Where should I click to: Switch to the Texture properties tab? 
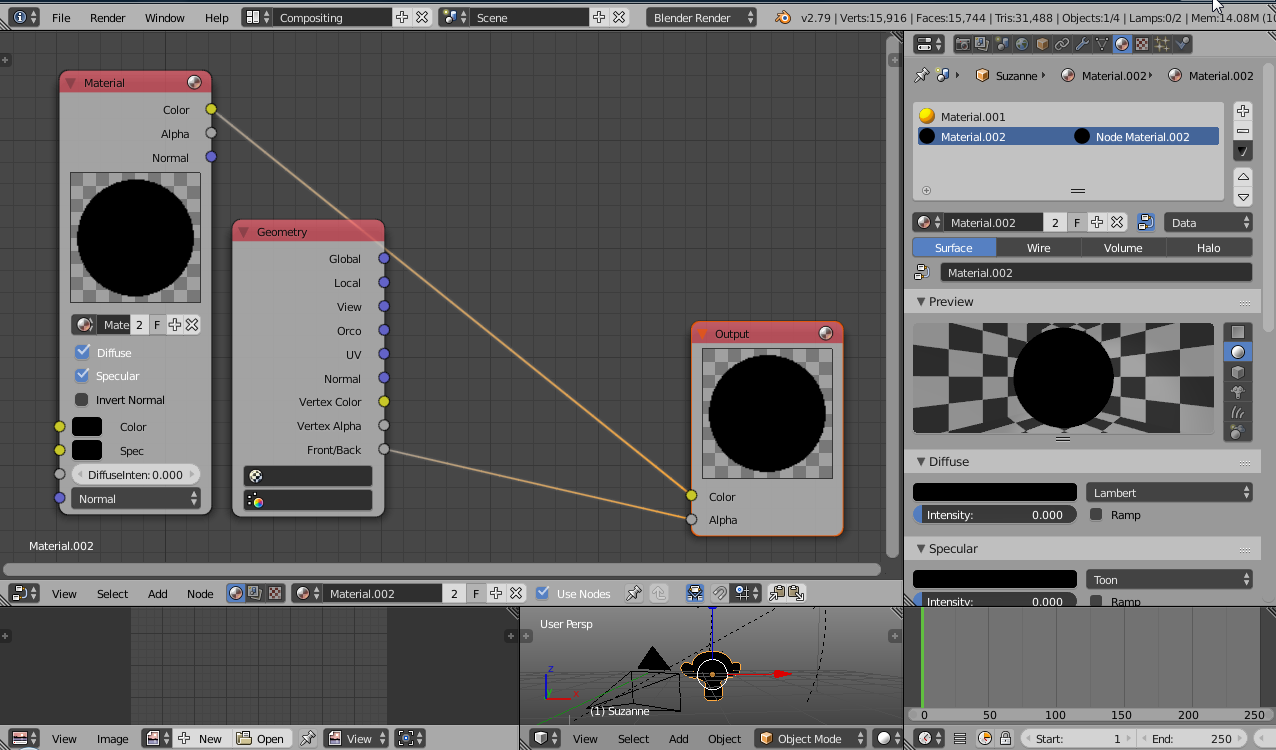(1142, 44)
